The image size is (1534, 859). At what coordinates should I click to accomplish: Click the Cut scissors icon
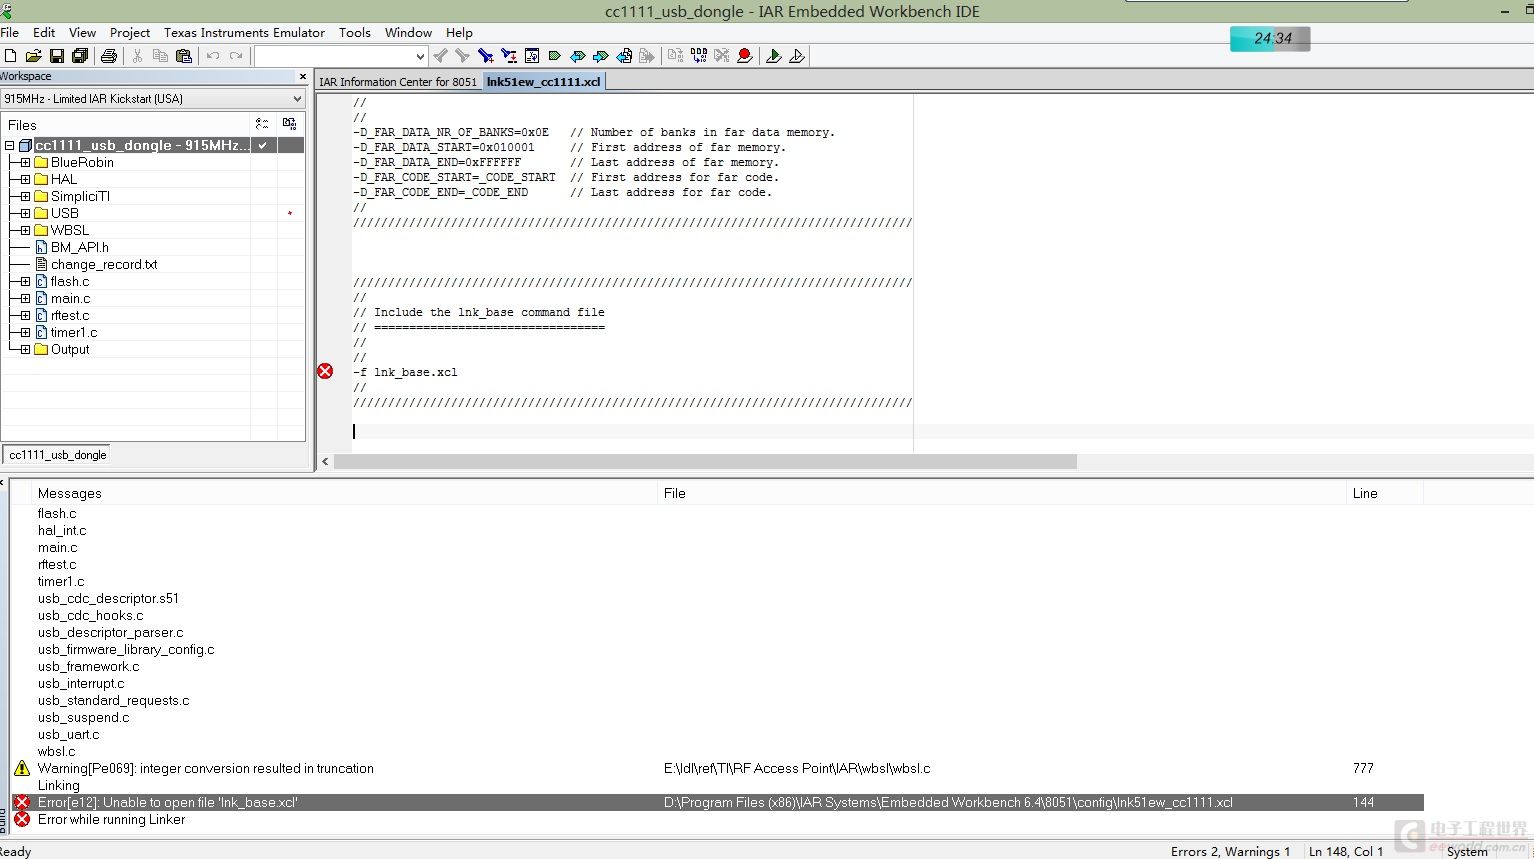pos(138,56)
